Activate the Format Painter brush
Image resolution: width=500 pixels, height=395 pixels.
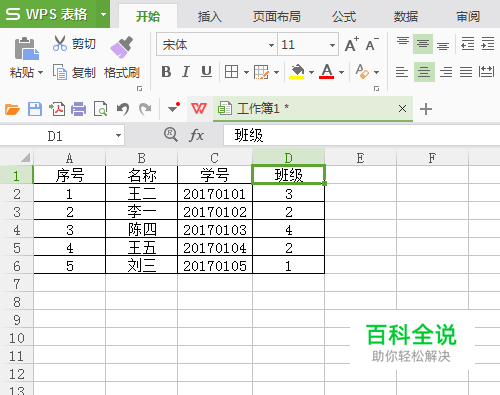pos(122,48)
